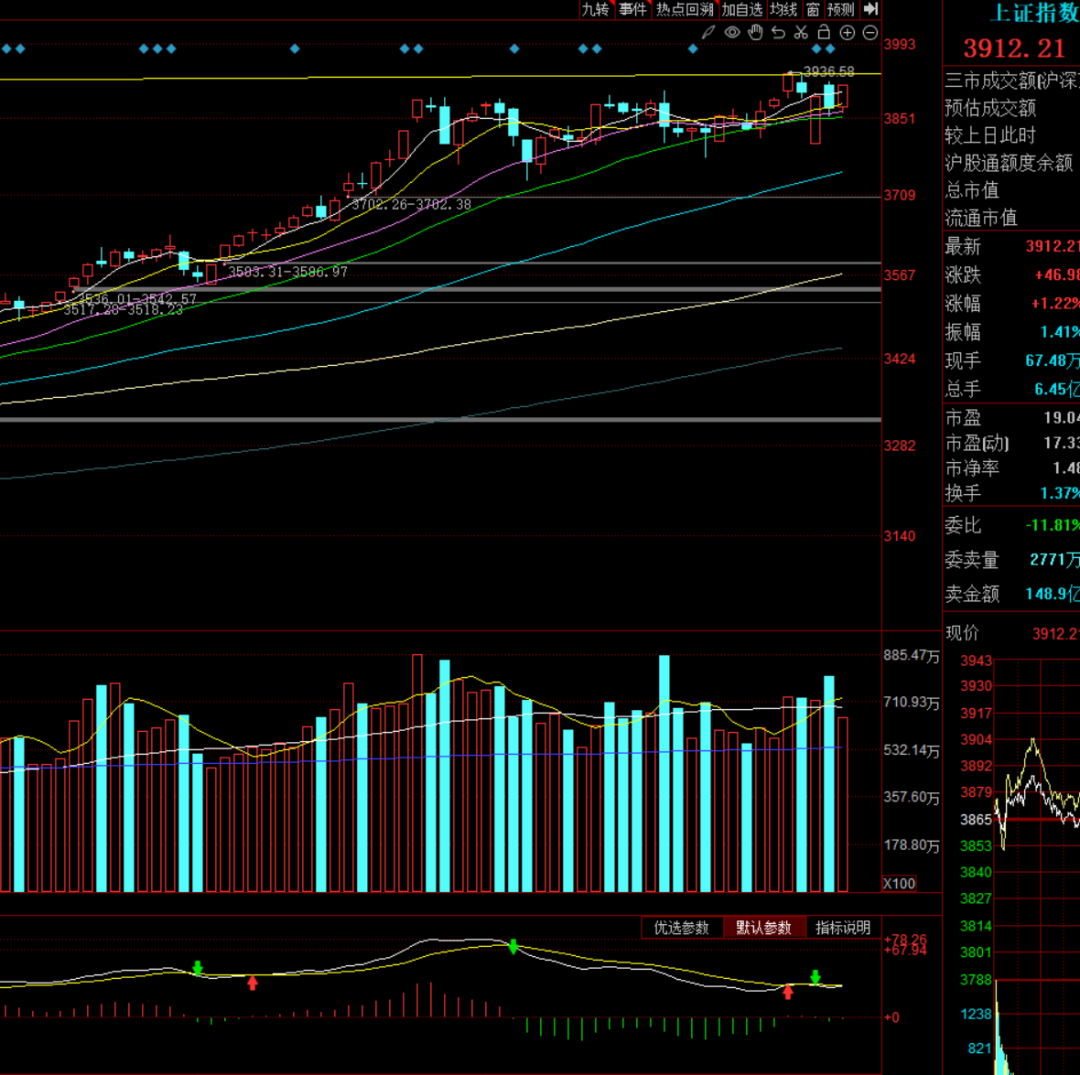Open the 九转 indicator tab

(x=595, y=9)
